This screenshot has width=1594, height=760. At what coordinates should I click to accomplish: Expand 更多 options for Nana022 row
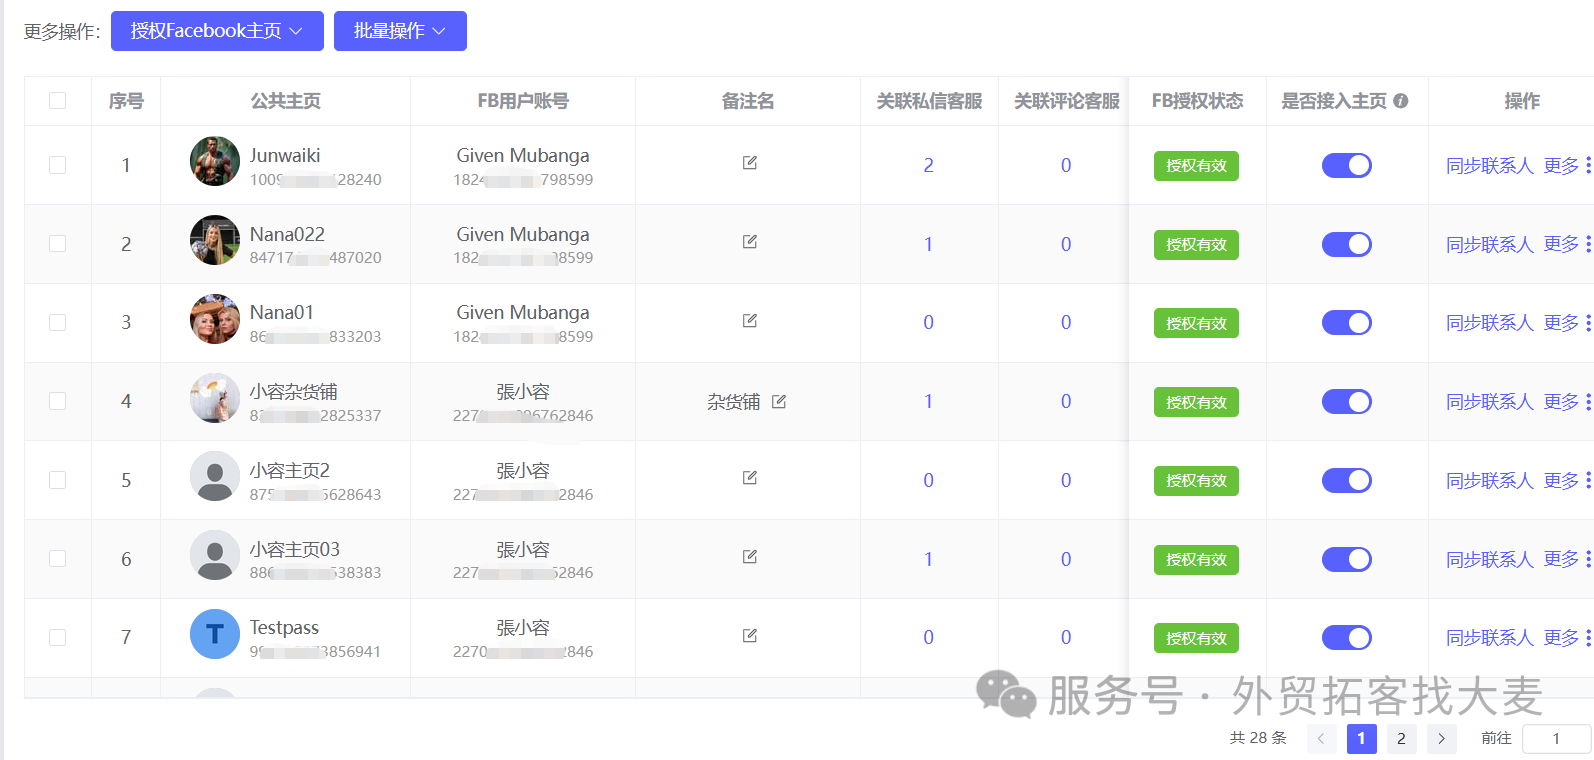point(1561,244)
